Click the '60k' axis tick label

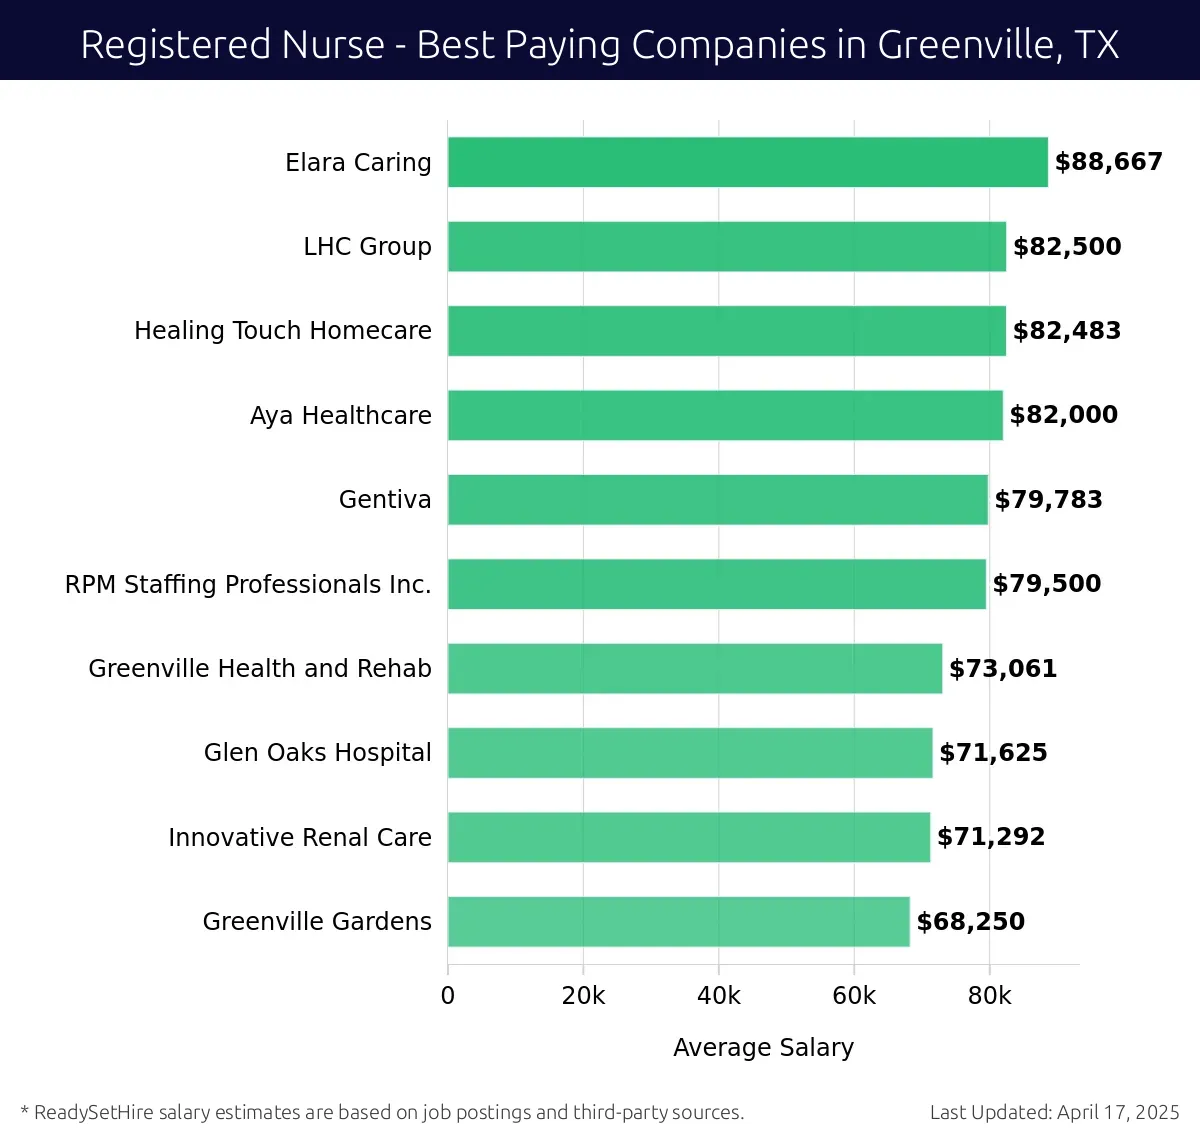click(854, 996)
